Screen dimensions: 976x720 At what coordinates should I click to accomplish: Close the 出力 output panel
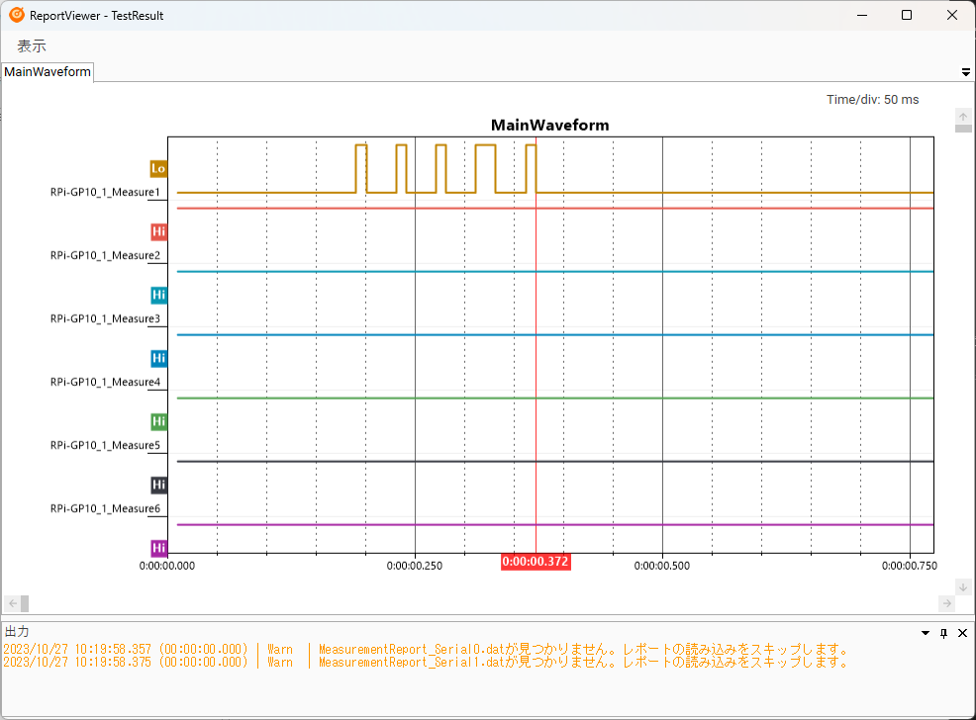click(x=963, y=633)
